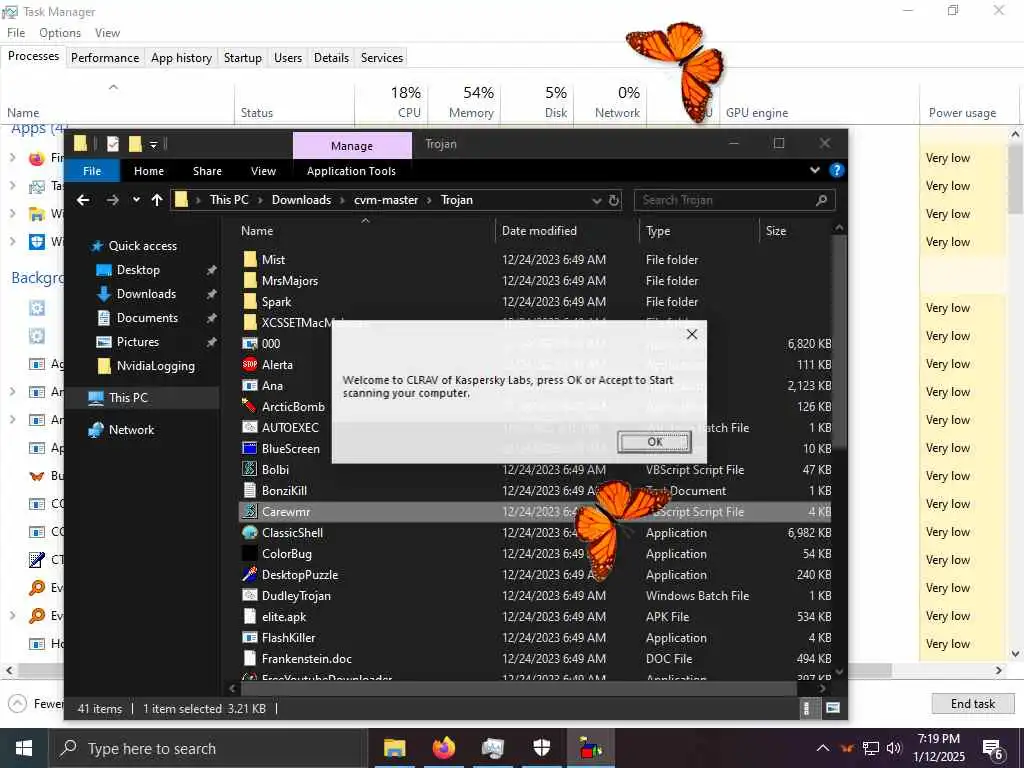Select the BonziKill text document icon
This screenshot has height=768, width=1024.
[249, 490]
